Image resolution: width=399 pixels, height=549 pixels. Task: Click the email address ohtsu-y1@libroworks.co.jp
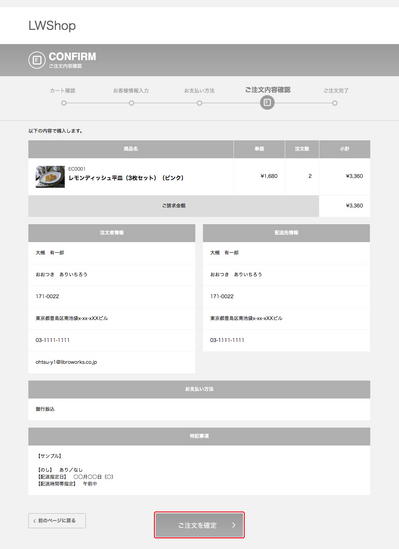tap(66, 362)
